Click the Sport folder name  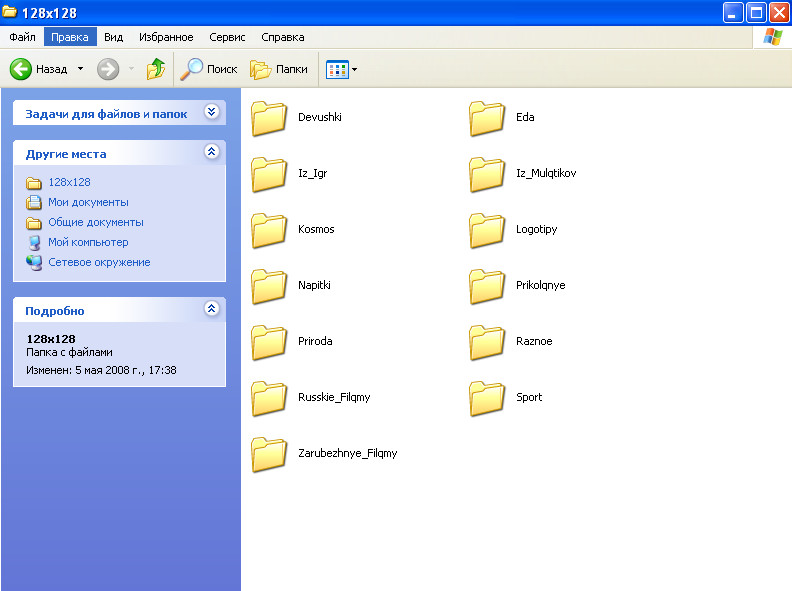pyautogui.click(x=529, y=397)
